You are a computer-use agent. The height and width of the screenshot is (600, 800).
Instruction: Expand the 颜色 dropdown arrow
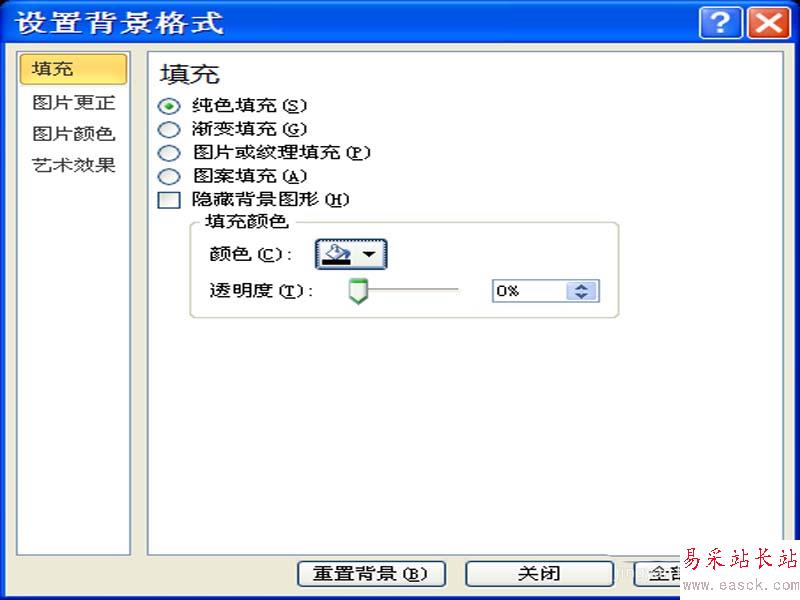click(369, 254)
